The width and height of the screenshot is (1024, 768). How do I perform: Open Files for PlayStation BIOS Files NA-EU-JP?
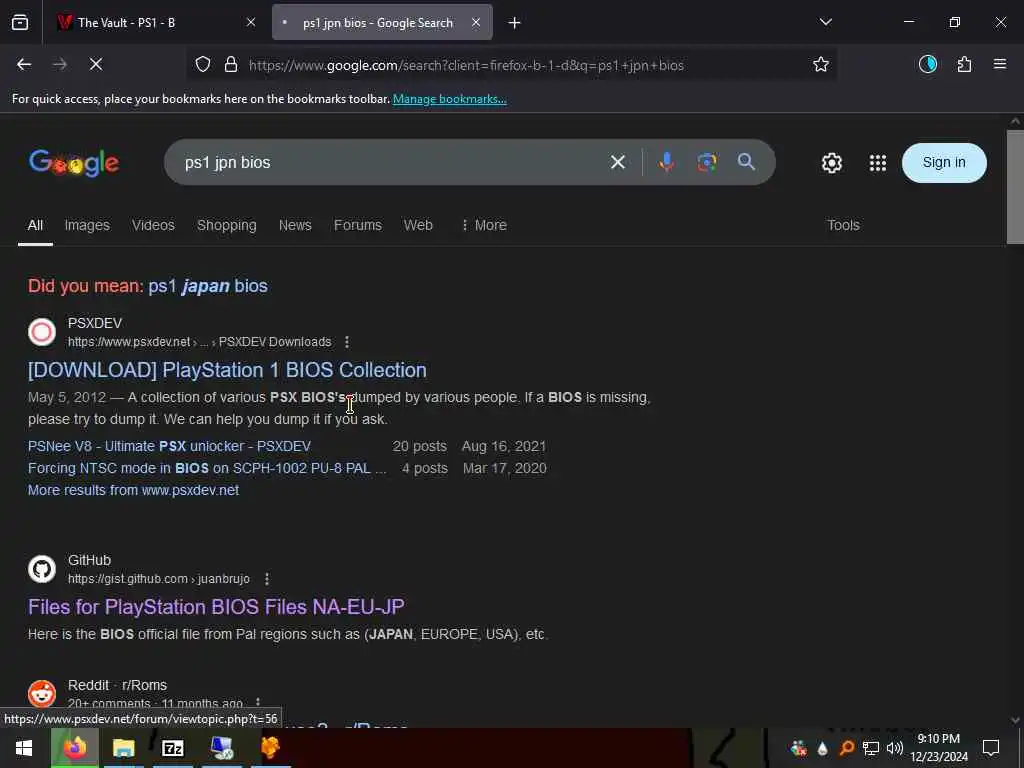(x=216, y=607)
